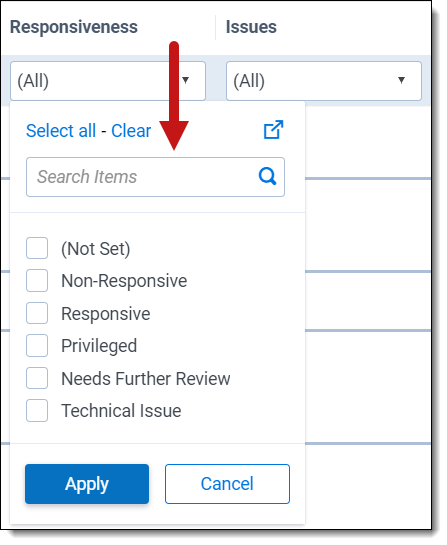Focus the Search Items field
The image size is (447, 545).
click(x=155, y=177)
